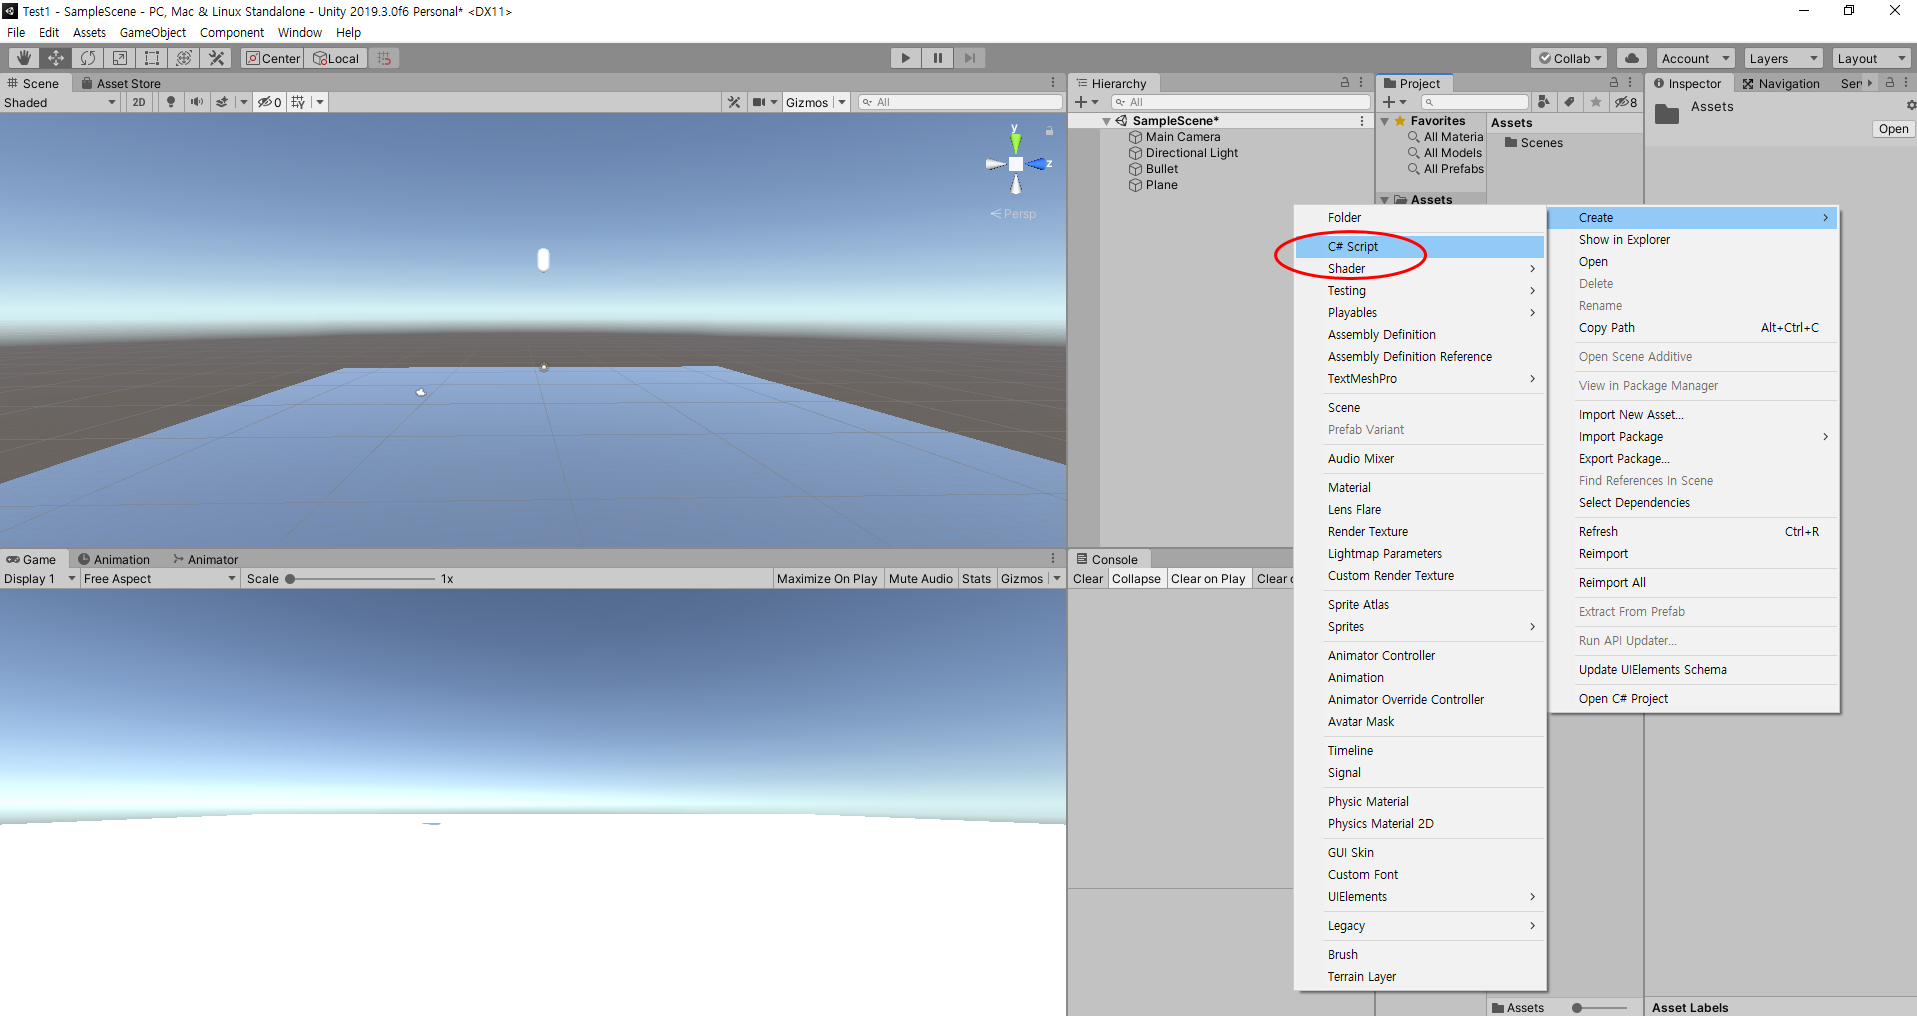
Task: Open the Collab dropdown
Action: (1570, 58)
